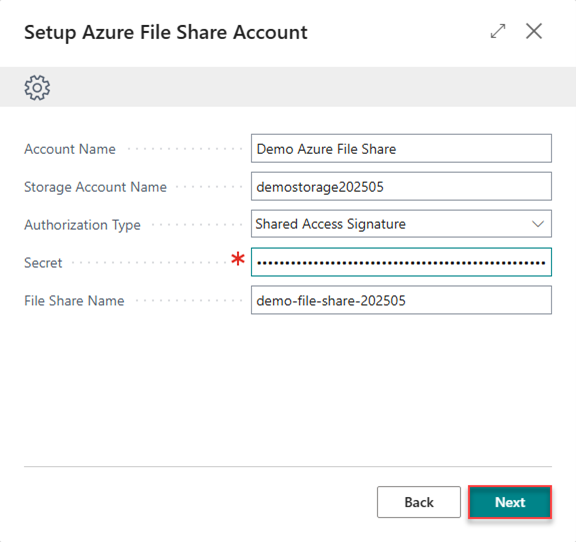The width and height of the screenshot is (576, 542).
Task: Select the Authorization Type label text
Action: pos(82,225)
